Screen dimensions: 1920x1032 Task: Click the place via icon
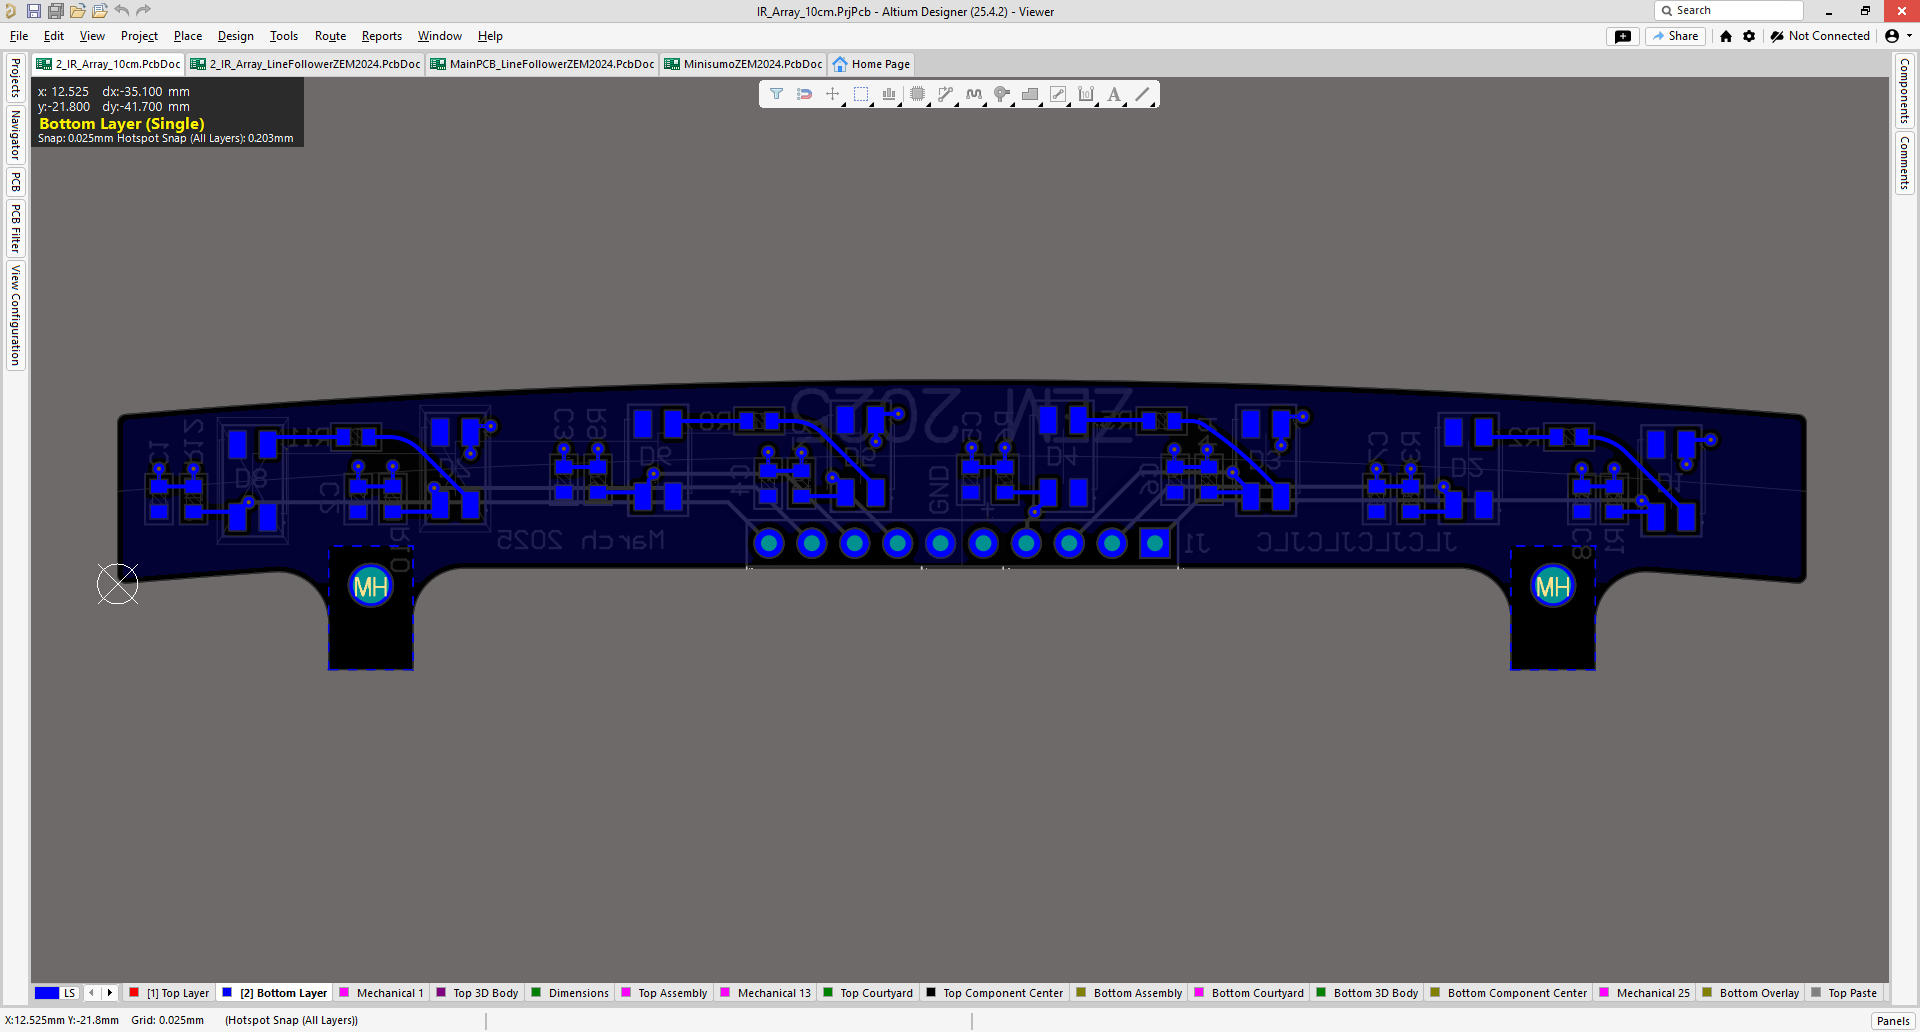pos(1001,94)
